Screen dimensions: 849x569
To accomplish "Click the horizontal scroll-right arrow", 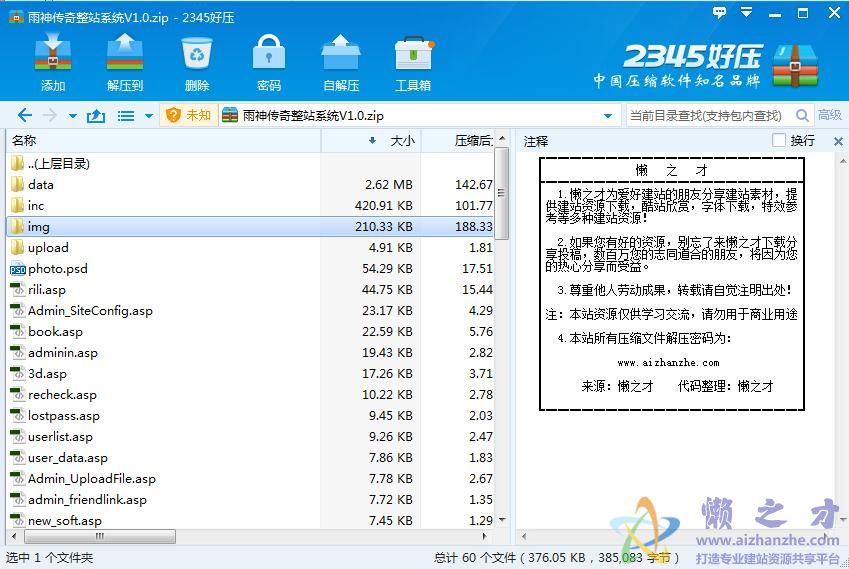I will [x=484, y=537].
